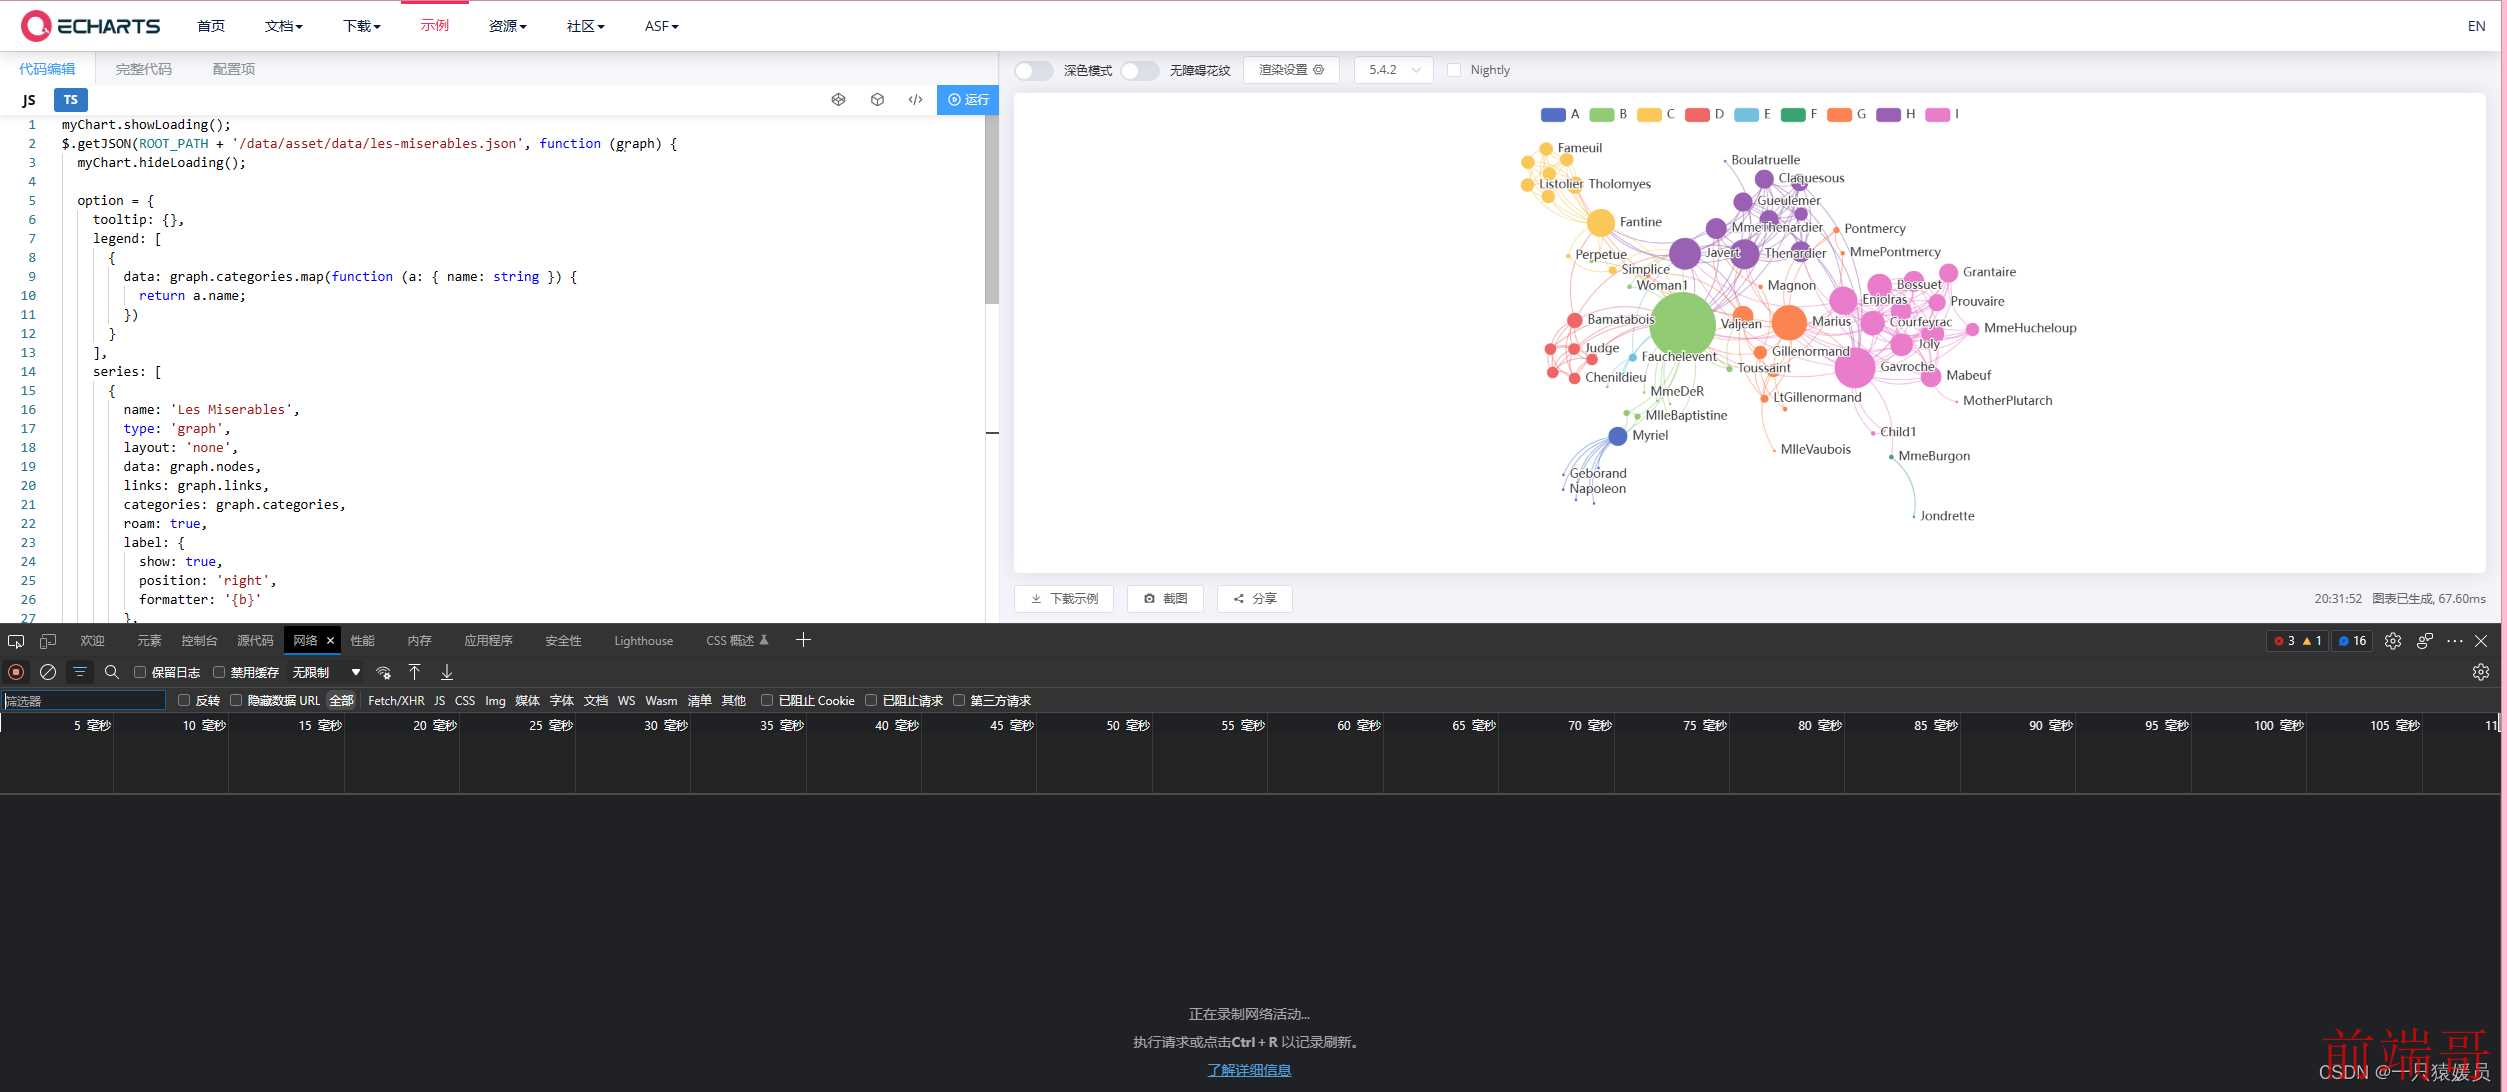Viewport: 2507px width, 1092px height.
Task: Enable 保留日志 checkbox
Action: click(x=140, y=672)
